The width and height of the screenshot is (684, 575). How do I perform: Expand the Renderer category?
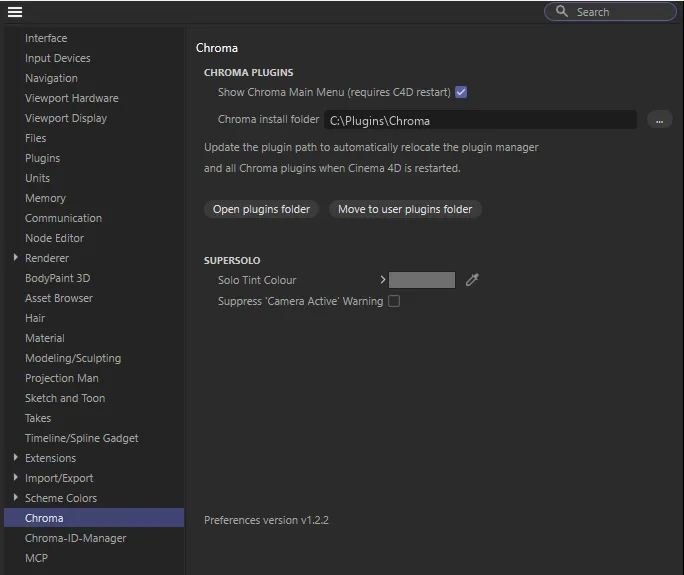16,257
